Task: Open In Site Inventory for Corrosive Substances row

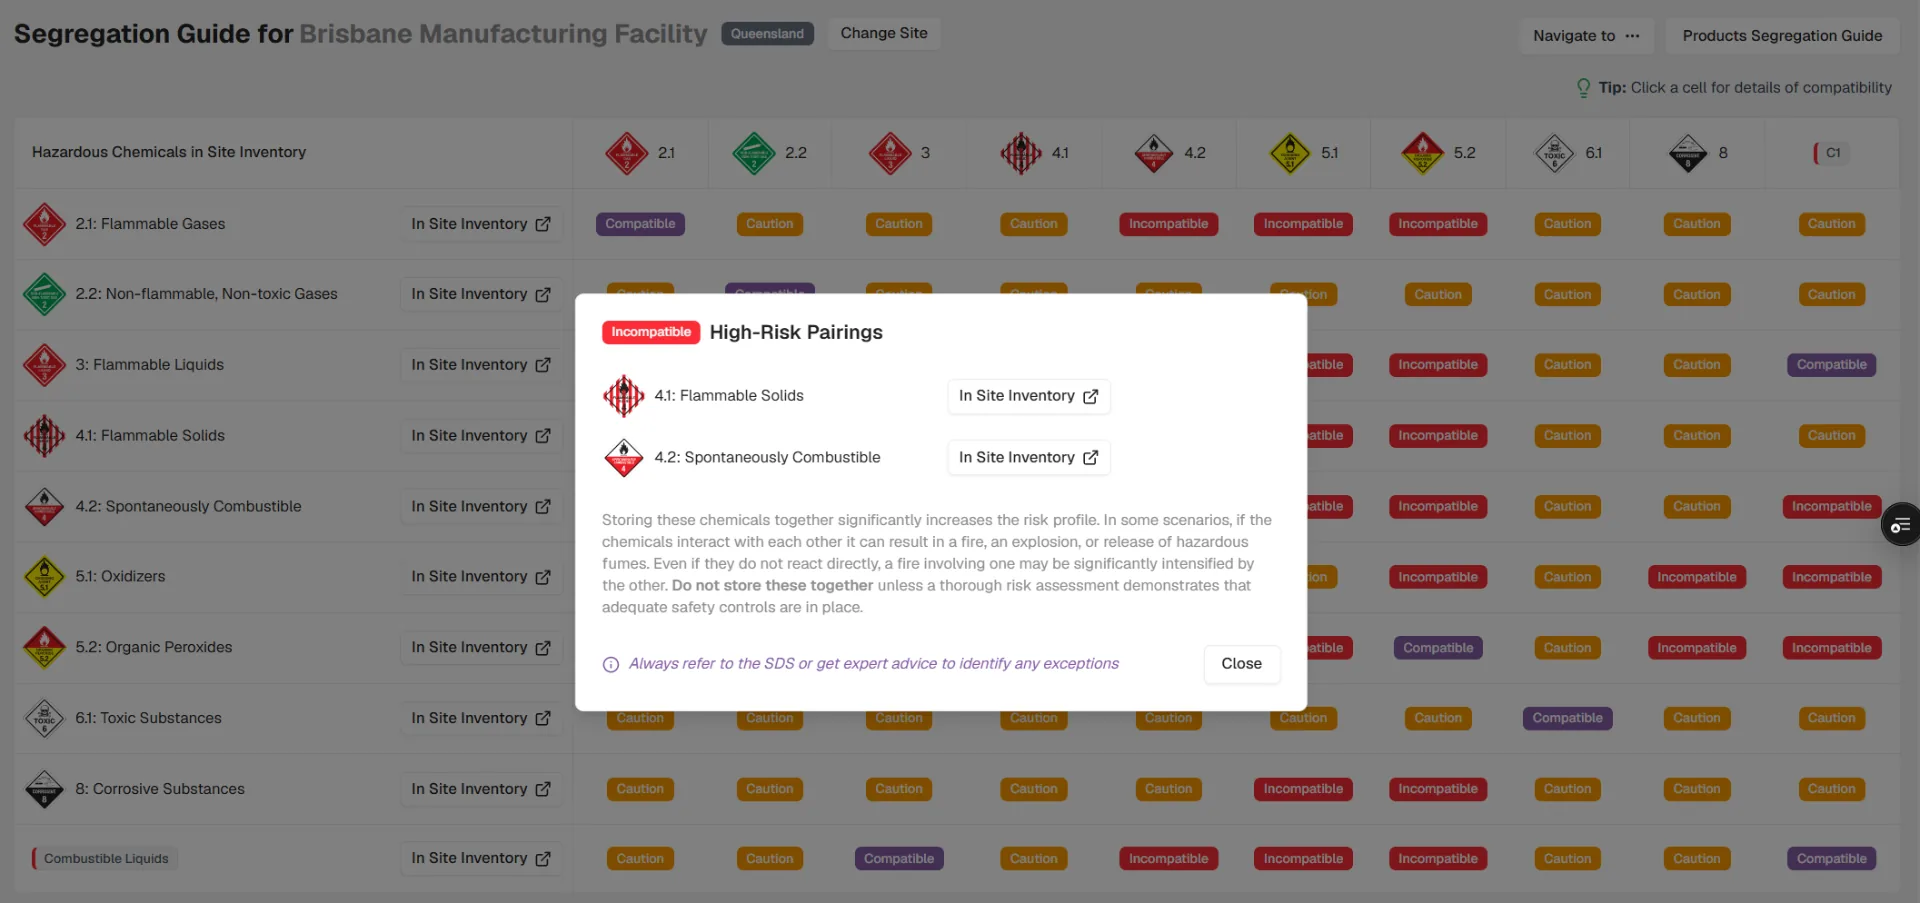Action: [481, 789]
